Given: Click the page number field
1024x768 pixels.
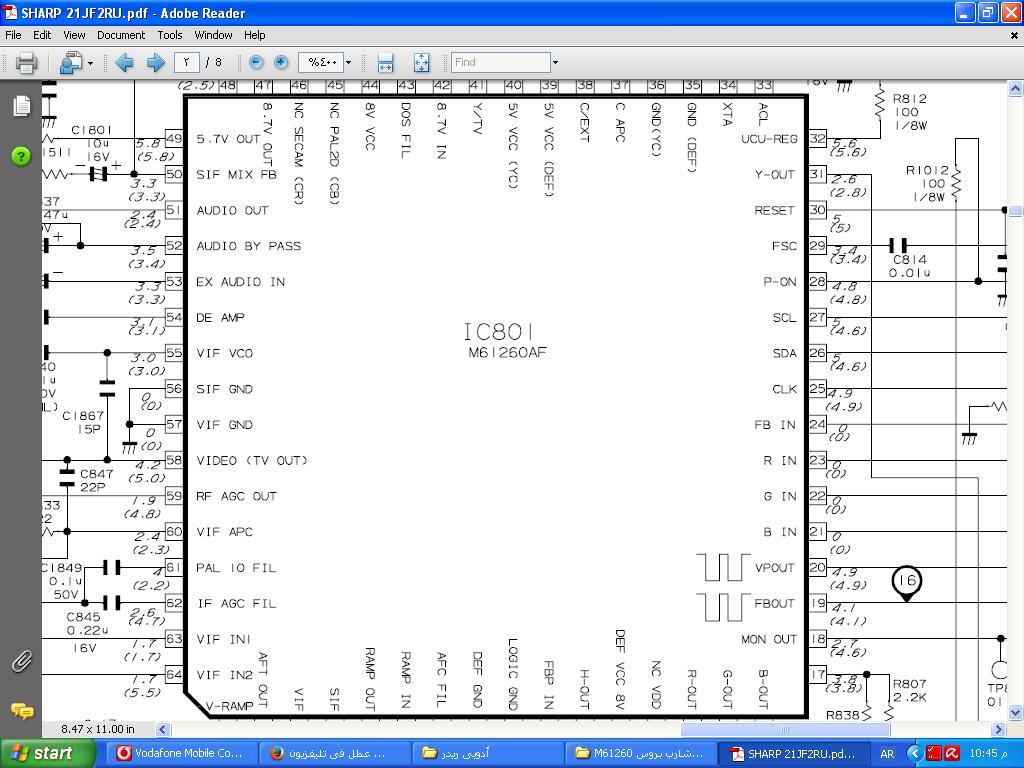Looking at the screenshot, I should (x=187, y=63).
